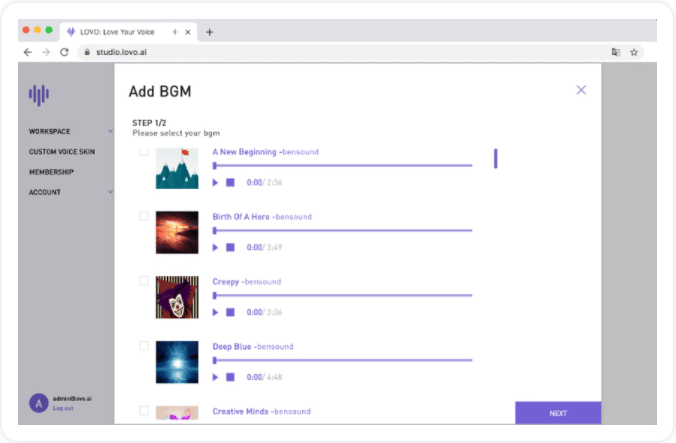The image size is (676, 443).
Task: Close the Add BGM dialog
Action: [581, 90]
